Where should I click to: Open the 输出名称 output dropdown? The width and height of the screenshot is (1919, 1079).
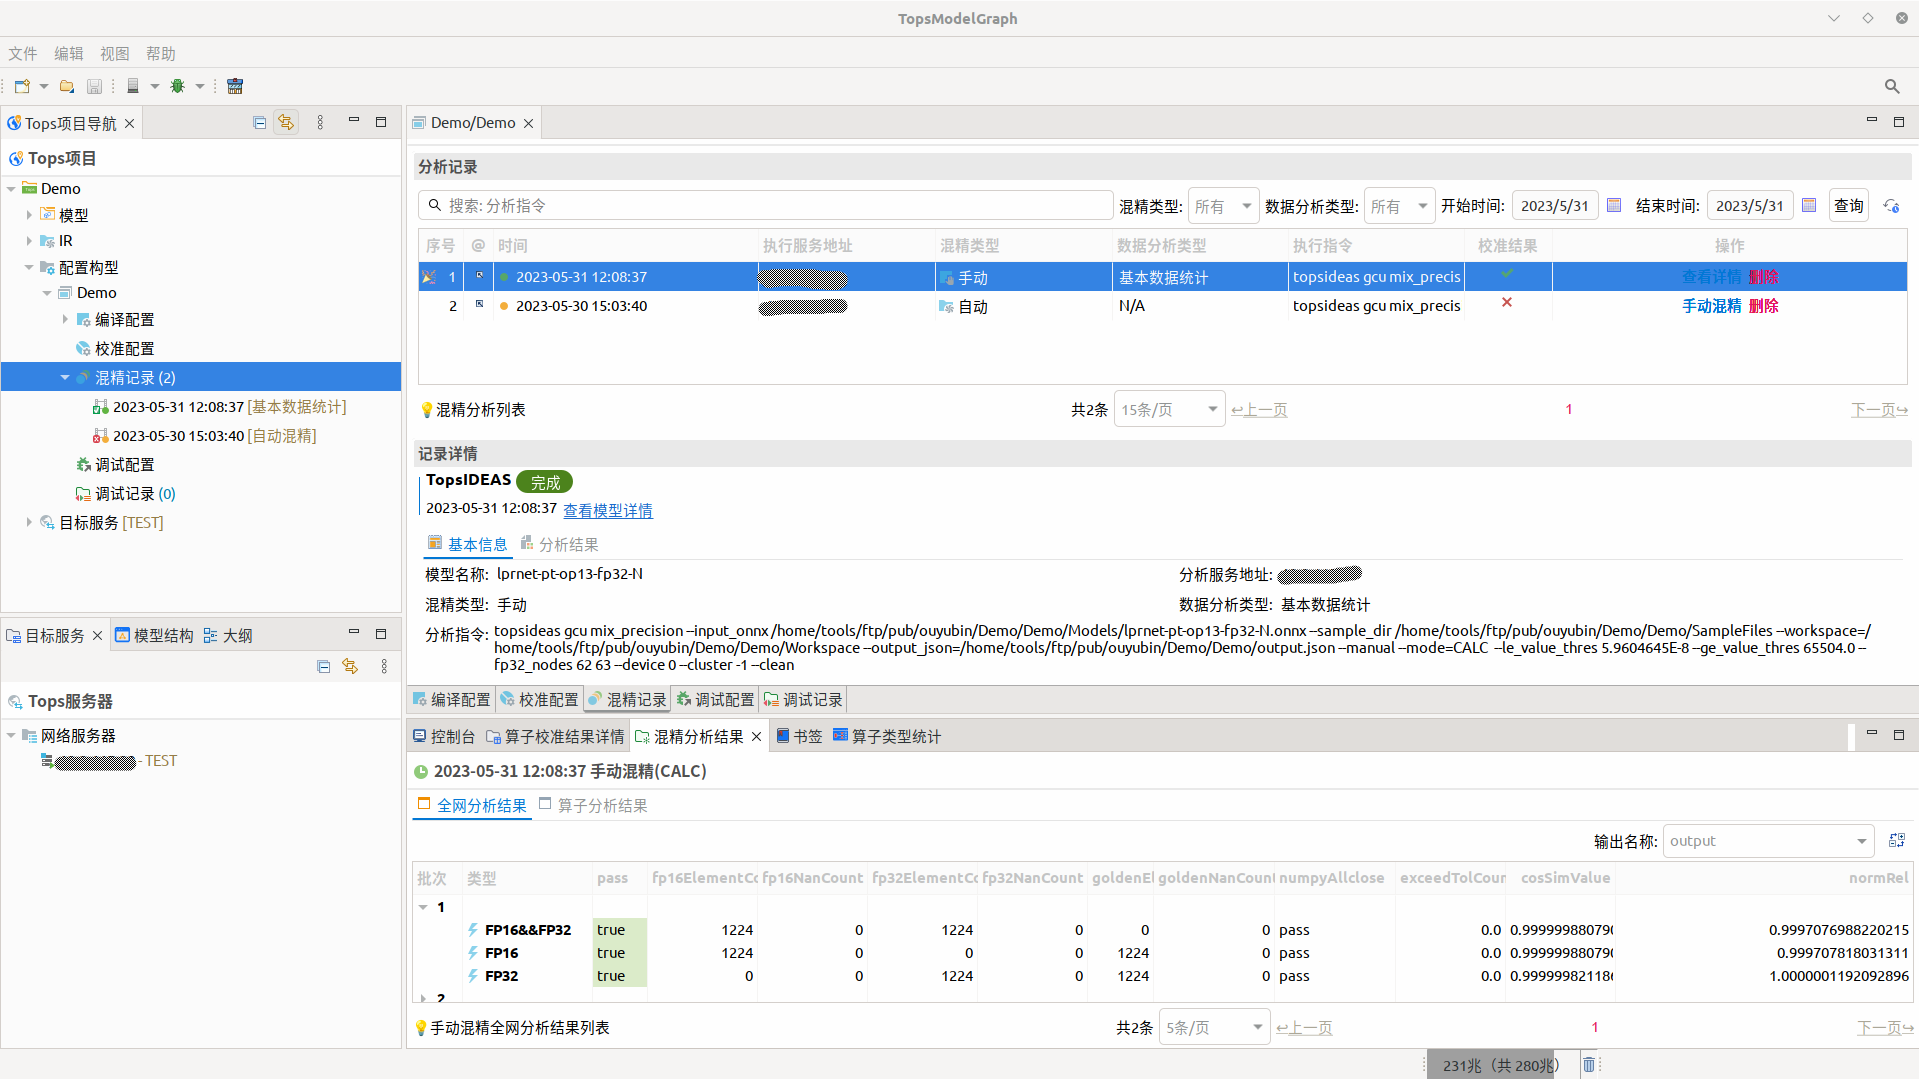click(x=1768, y=842)
